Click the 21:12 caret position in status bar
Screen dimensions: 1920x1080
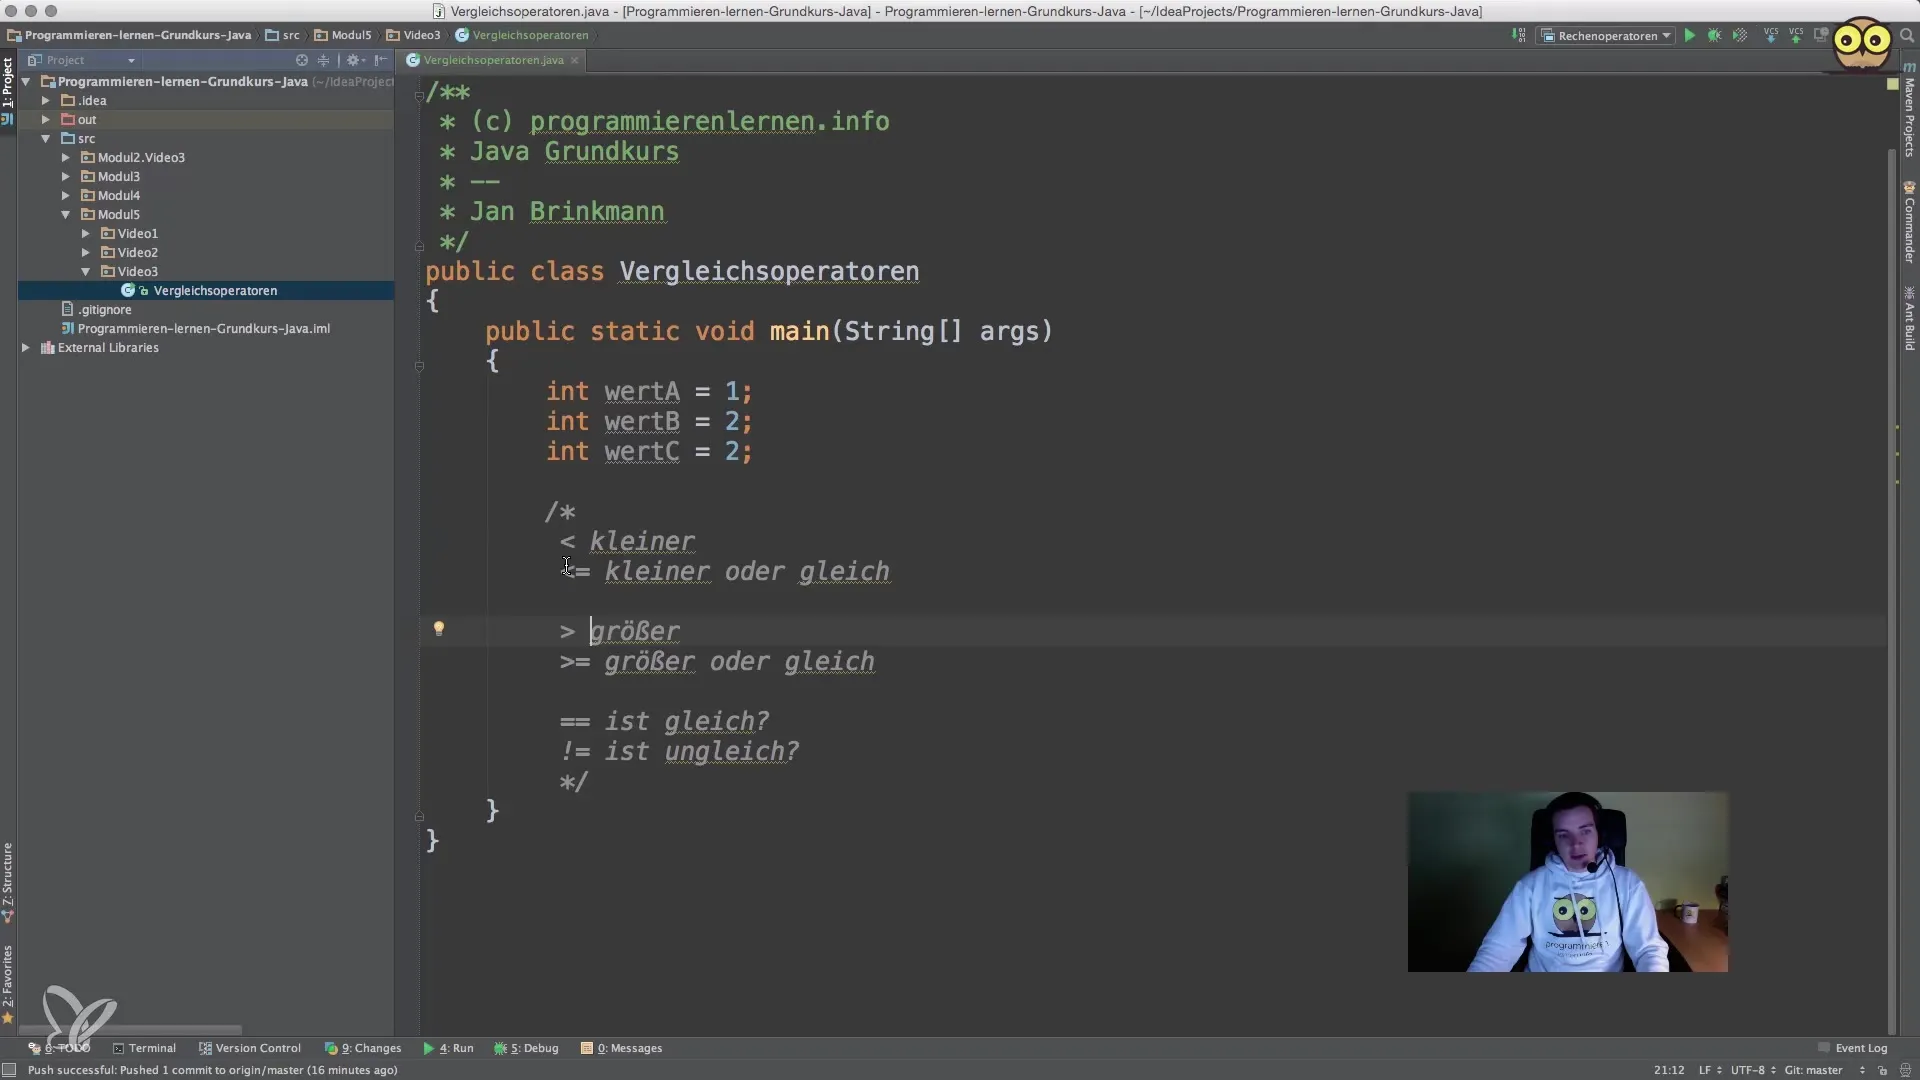pos(1669,1070)
